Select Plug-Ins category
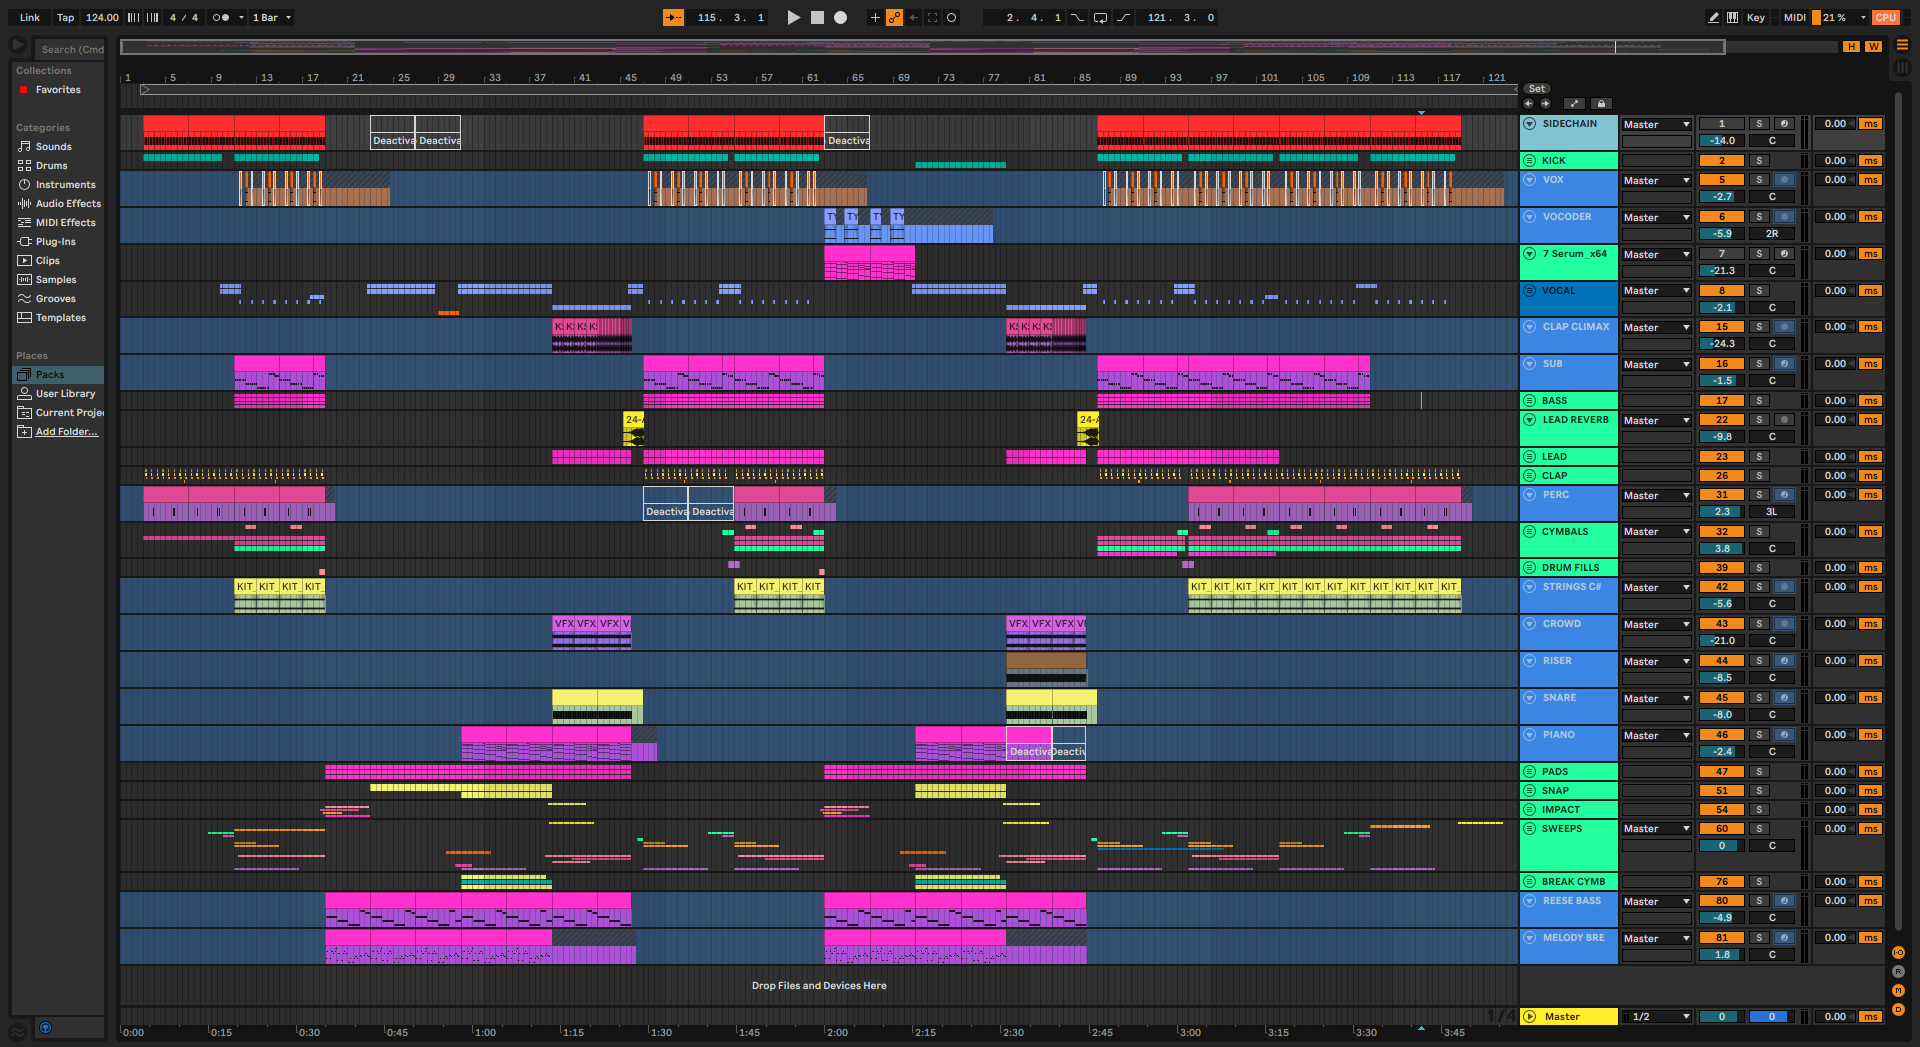This screenshot has height=1047, width=1920. click(56, 242)
